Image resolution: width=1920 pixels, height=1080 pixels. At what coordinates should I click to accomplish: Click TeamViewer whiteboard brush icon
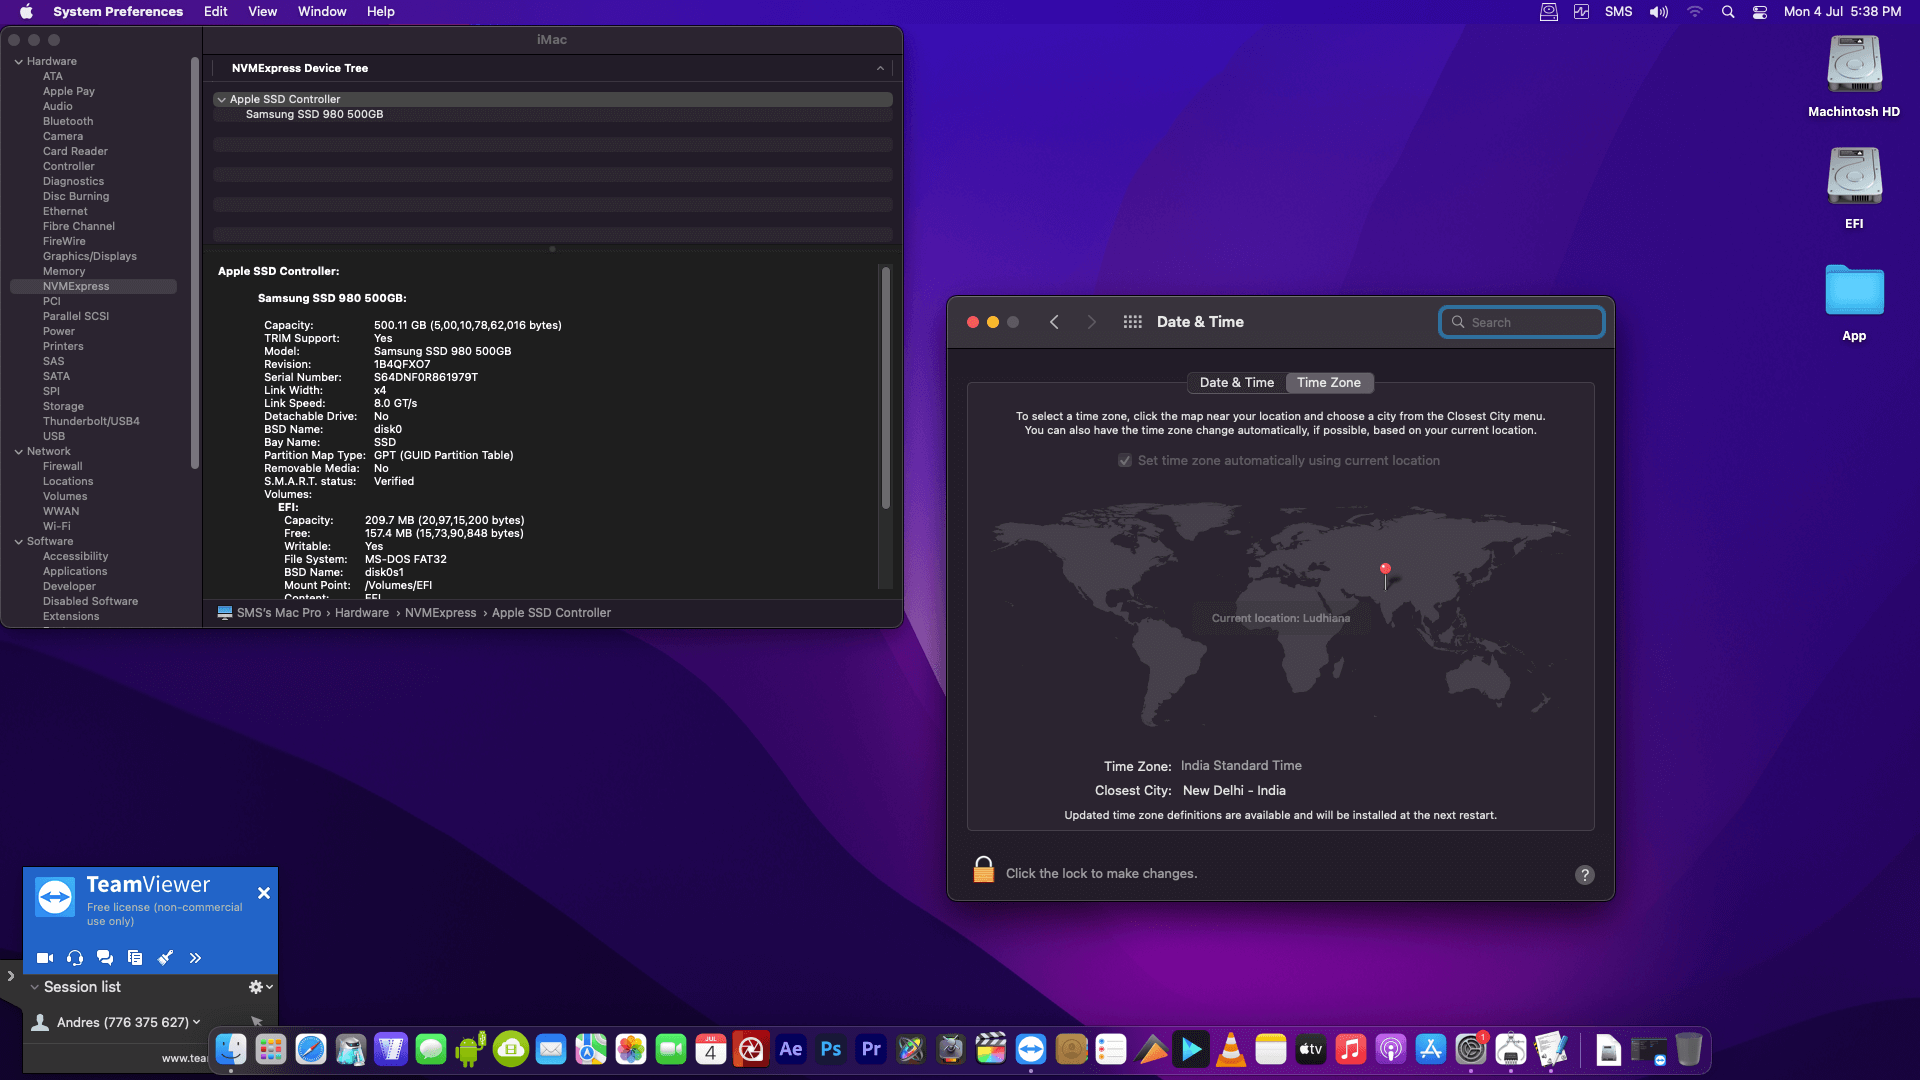166,958
